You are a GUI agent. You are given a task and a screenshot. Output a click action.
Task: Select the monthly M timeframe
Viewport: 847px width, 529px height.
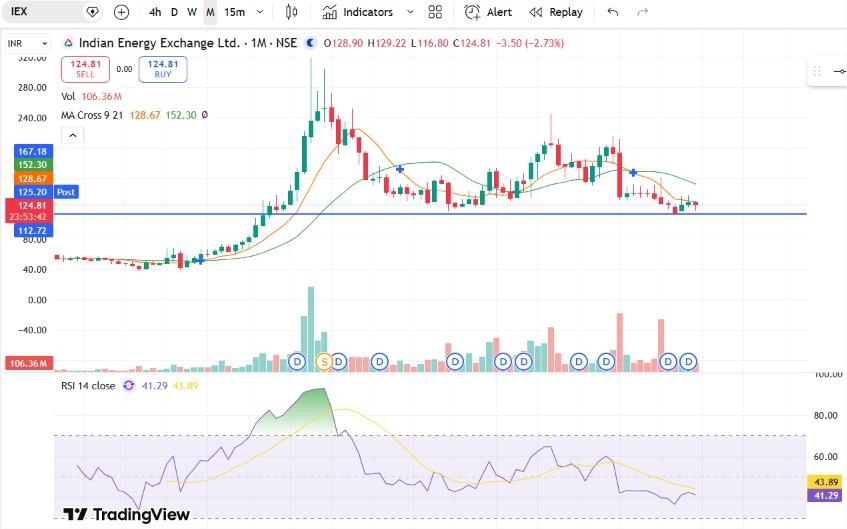(x=210, y=12)
